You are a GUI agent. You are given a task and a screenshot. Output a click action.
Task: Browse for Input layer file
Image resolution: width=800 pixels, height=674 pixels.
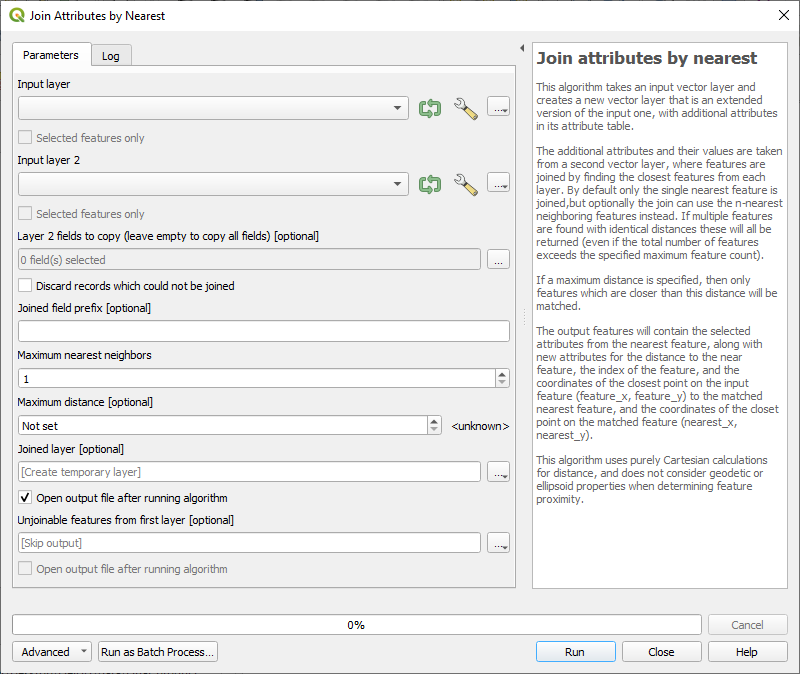[498, 108]
